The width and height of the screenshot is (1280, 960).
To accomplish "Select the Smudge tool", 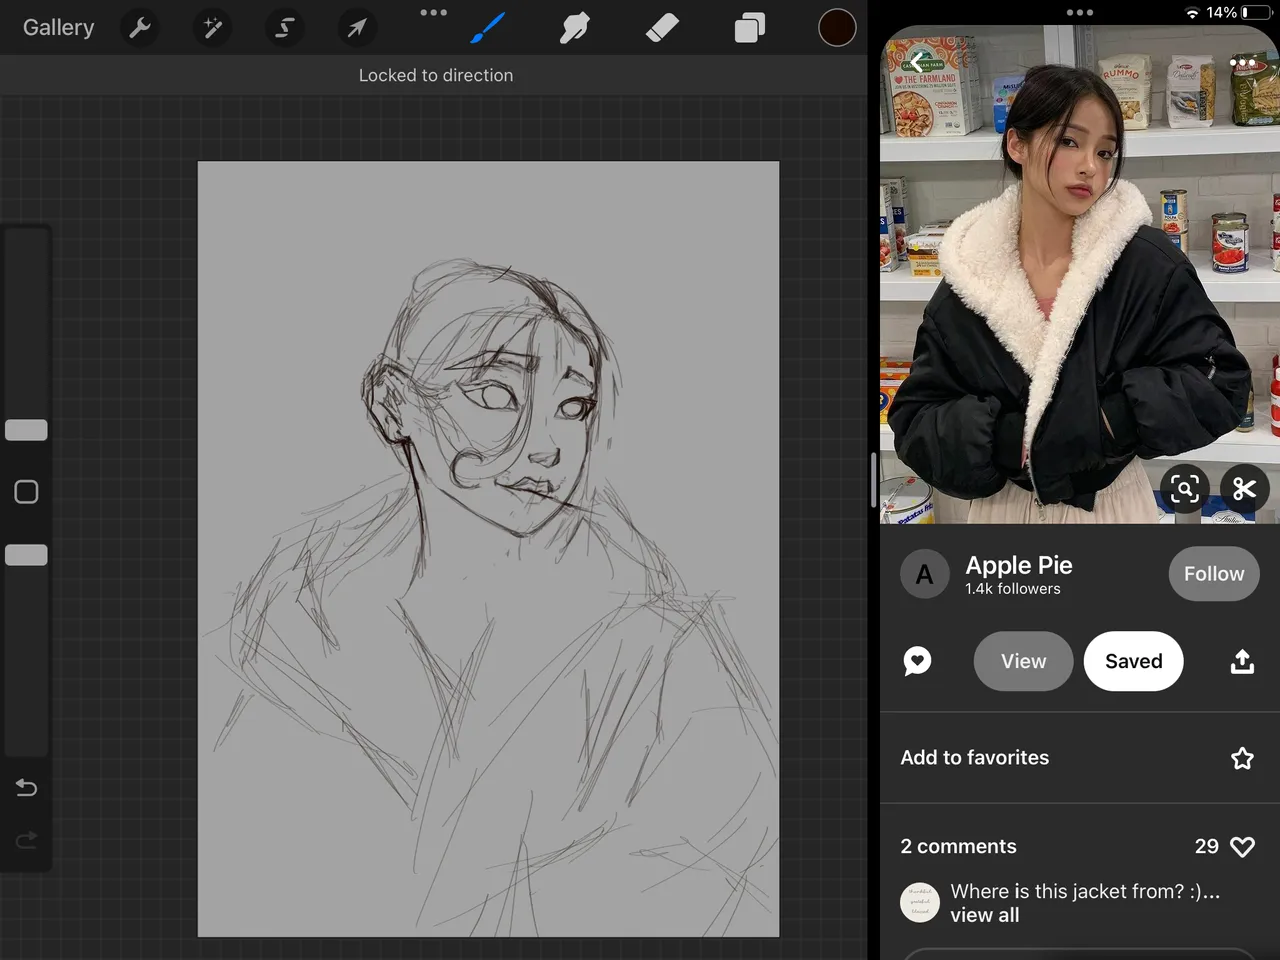I will pyautogui.click(x=574, y=28).
